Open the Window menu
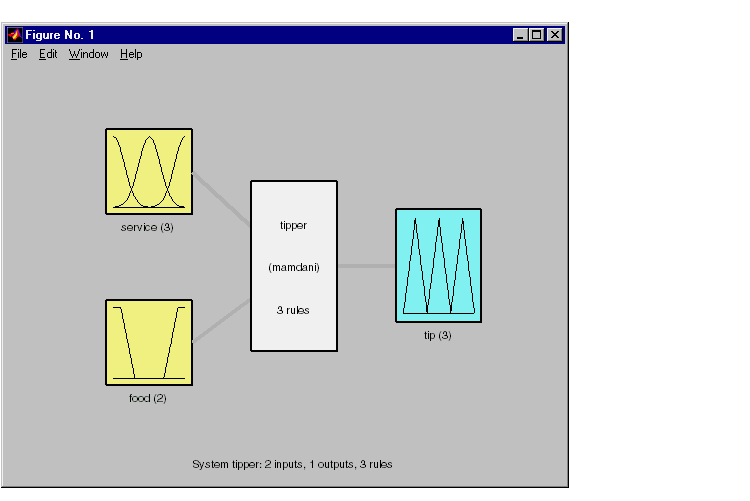The height and width of the screenshot is (501, 750). click(x=88, y=54)
